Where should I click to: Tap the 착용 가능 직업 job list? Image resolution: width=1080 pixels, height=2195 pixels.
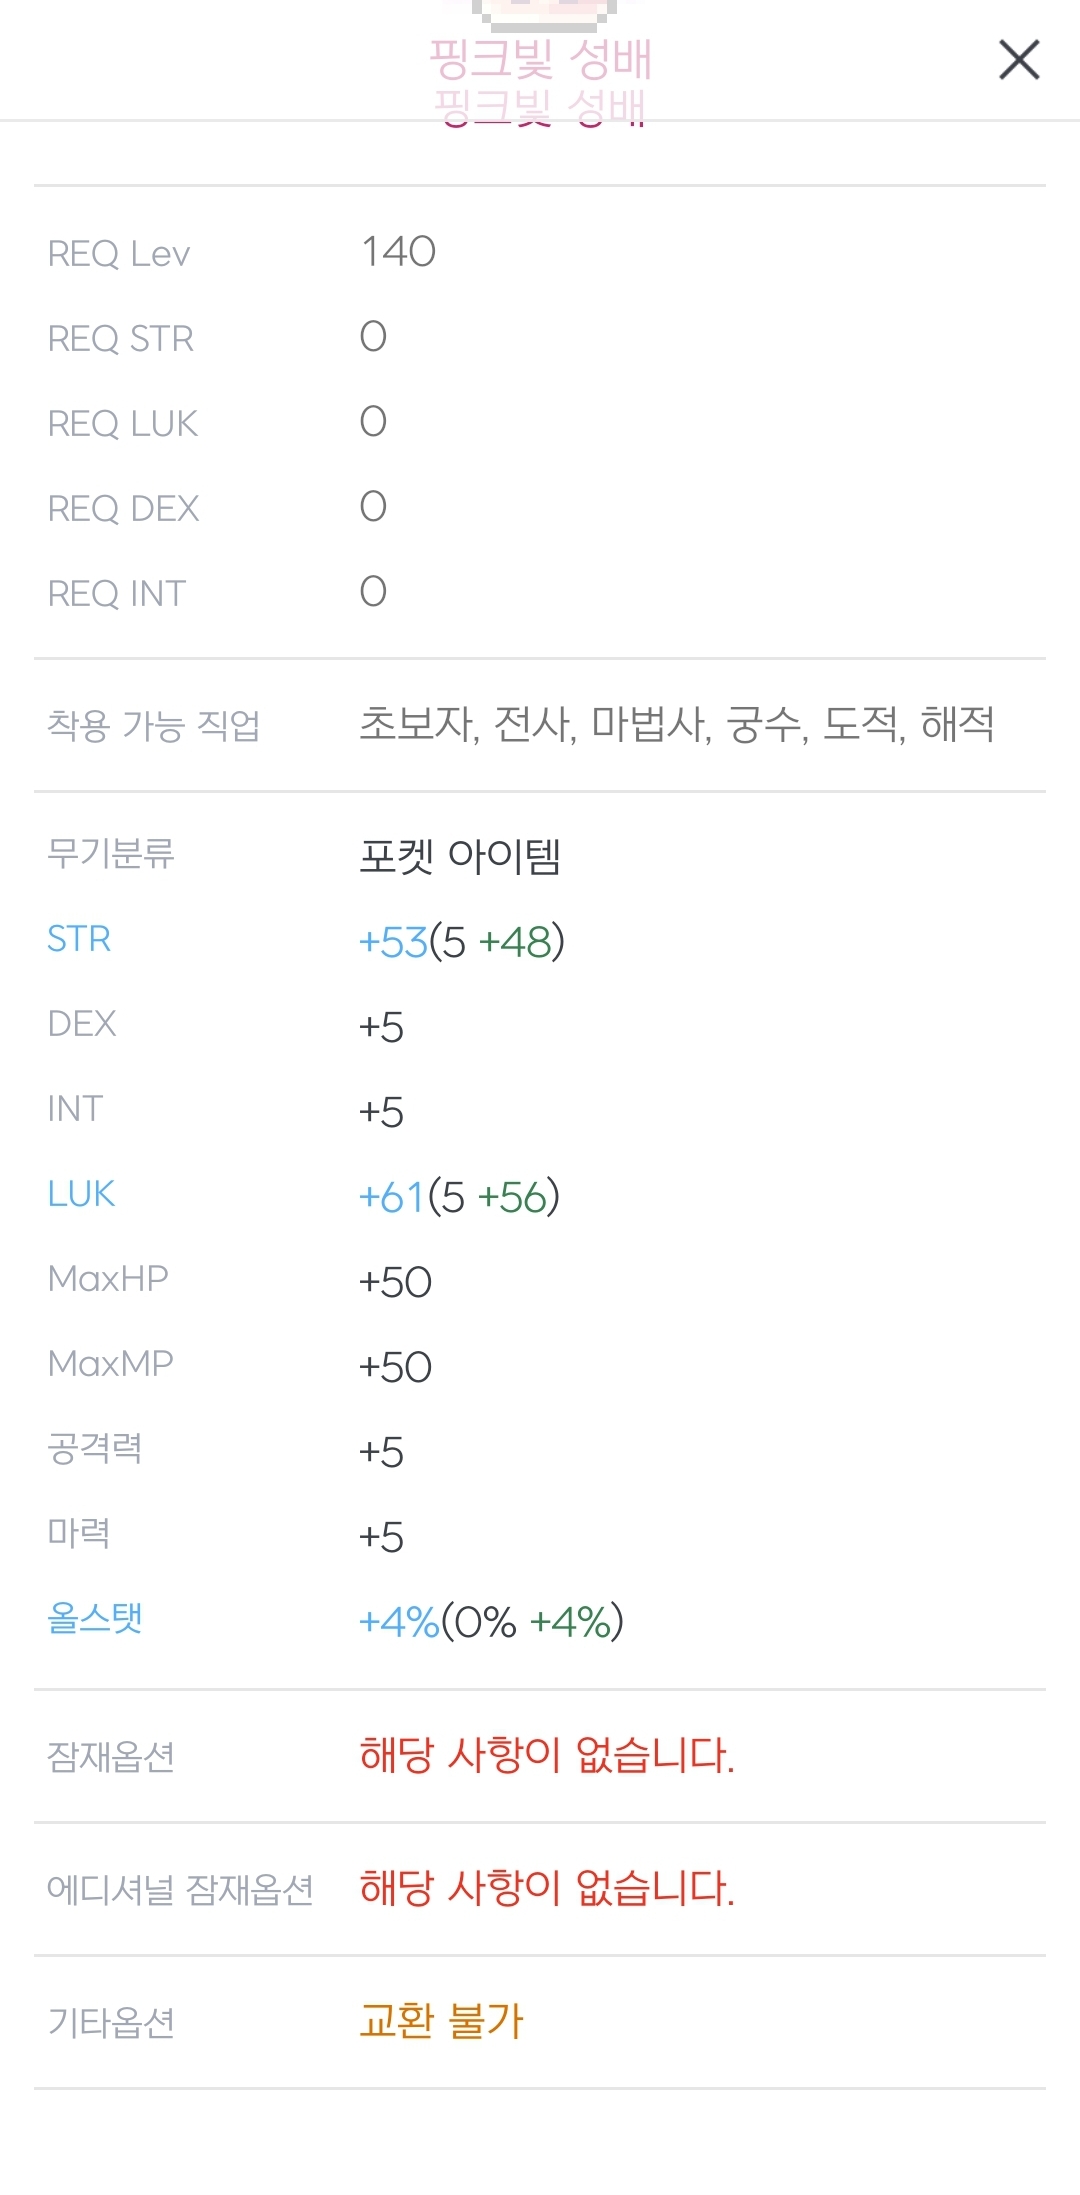[x=676, y=725]
